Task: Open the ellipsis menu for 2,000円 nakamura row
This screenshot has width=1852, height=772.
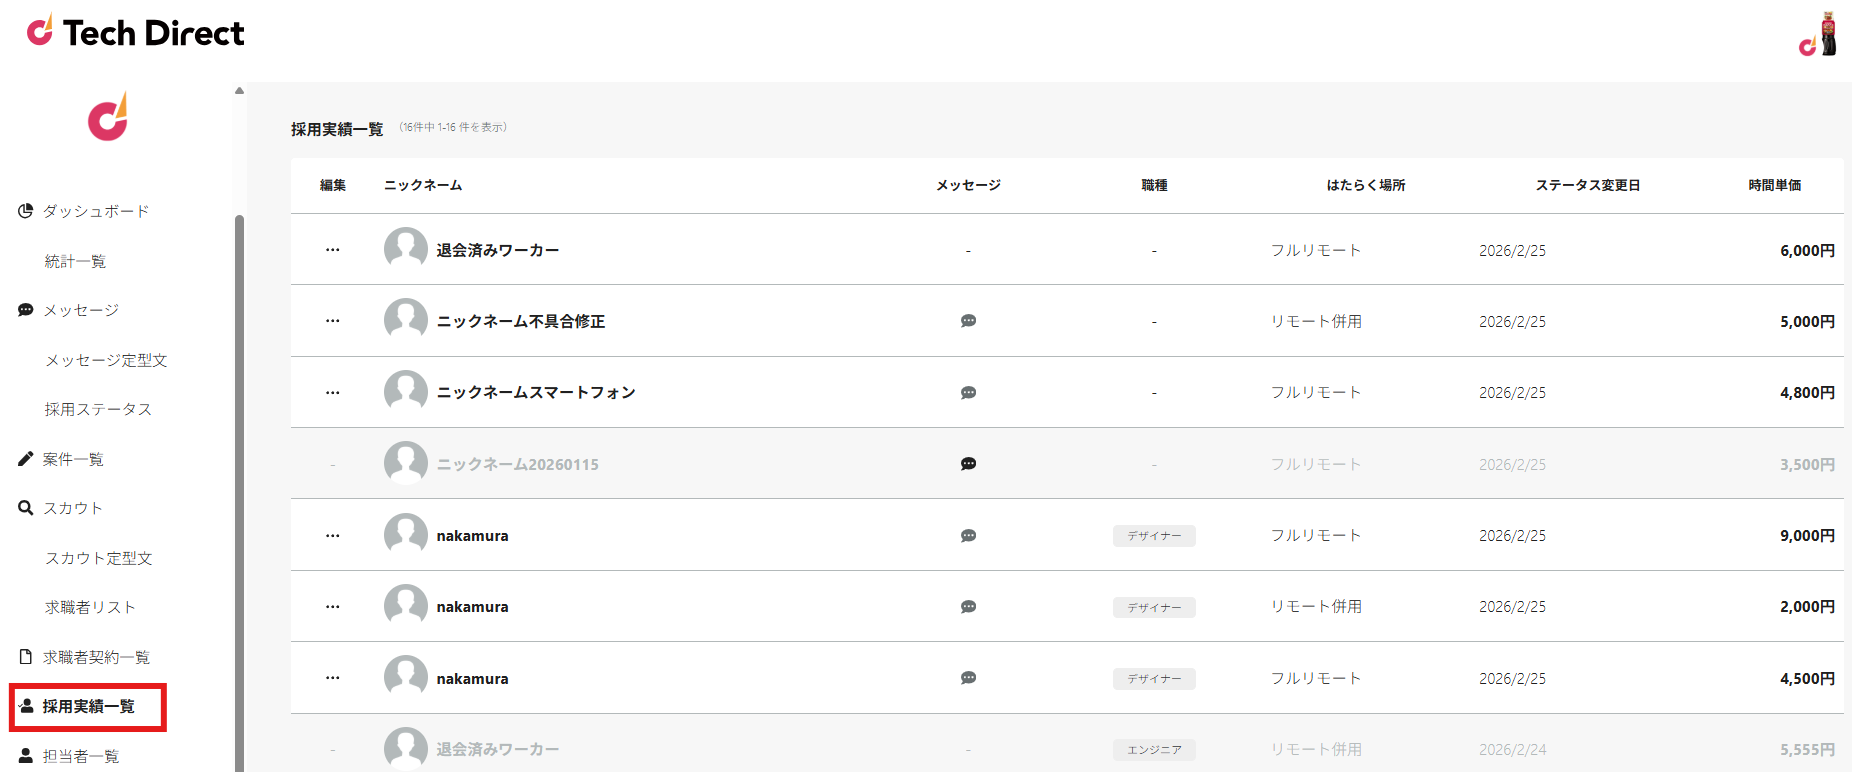Action: click(333, 607)
